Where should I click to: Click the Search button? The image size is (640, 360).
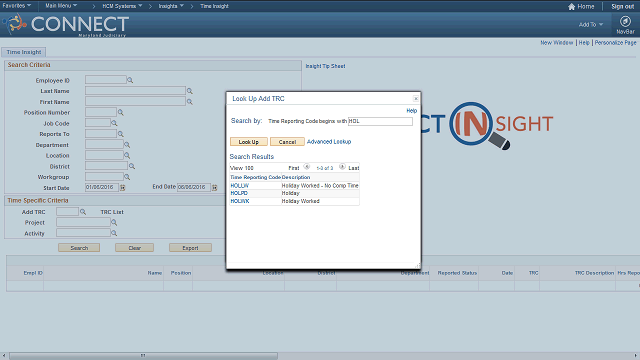coord(79,248)
